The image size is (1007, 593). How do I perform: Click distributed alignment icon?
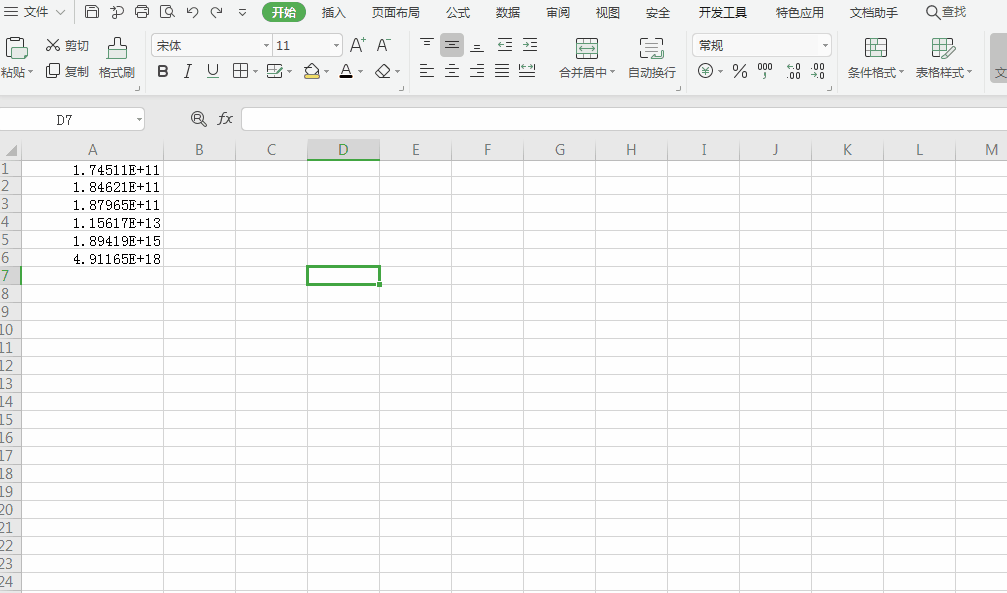527,71
